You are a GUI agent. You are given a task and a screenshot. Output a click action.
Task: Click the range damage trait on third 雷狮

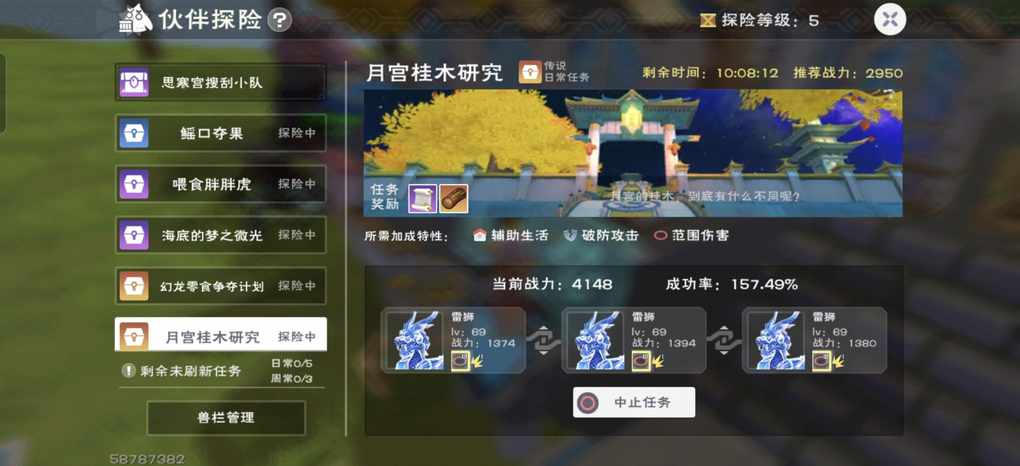point(821,361)
